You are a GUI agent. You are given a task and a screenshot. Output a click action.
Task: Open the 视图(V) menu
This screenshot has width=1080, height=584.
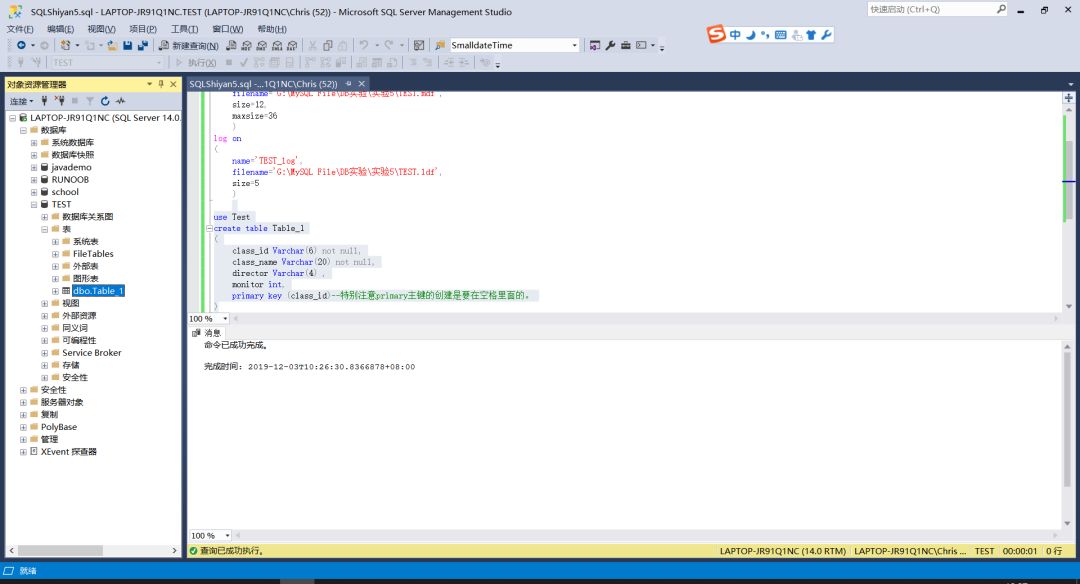click(101, 29)
